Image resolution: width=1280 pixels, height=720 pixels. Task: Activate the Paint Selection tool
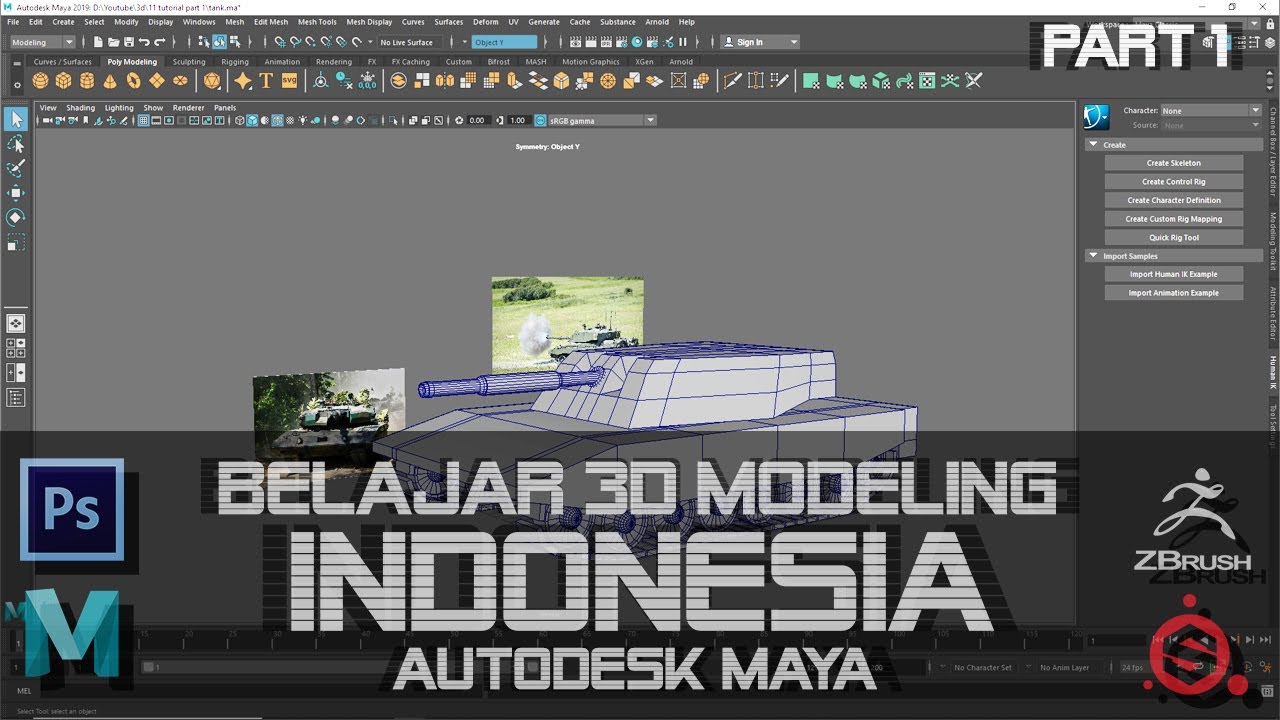[x=16, y=168]
